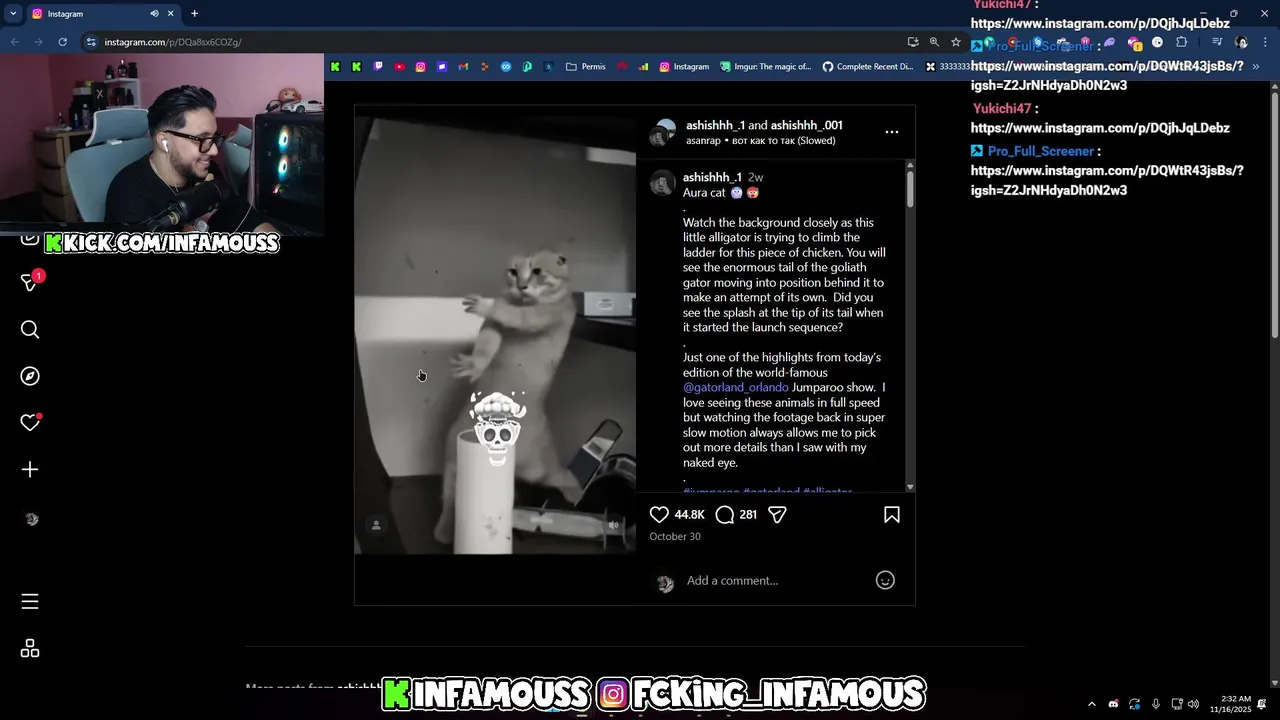
Task: Open Instagram search from the sidebar
Action: (x=30, y=330)
